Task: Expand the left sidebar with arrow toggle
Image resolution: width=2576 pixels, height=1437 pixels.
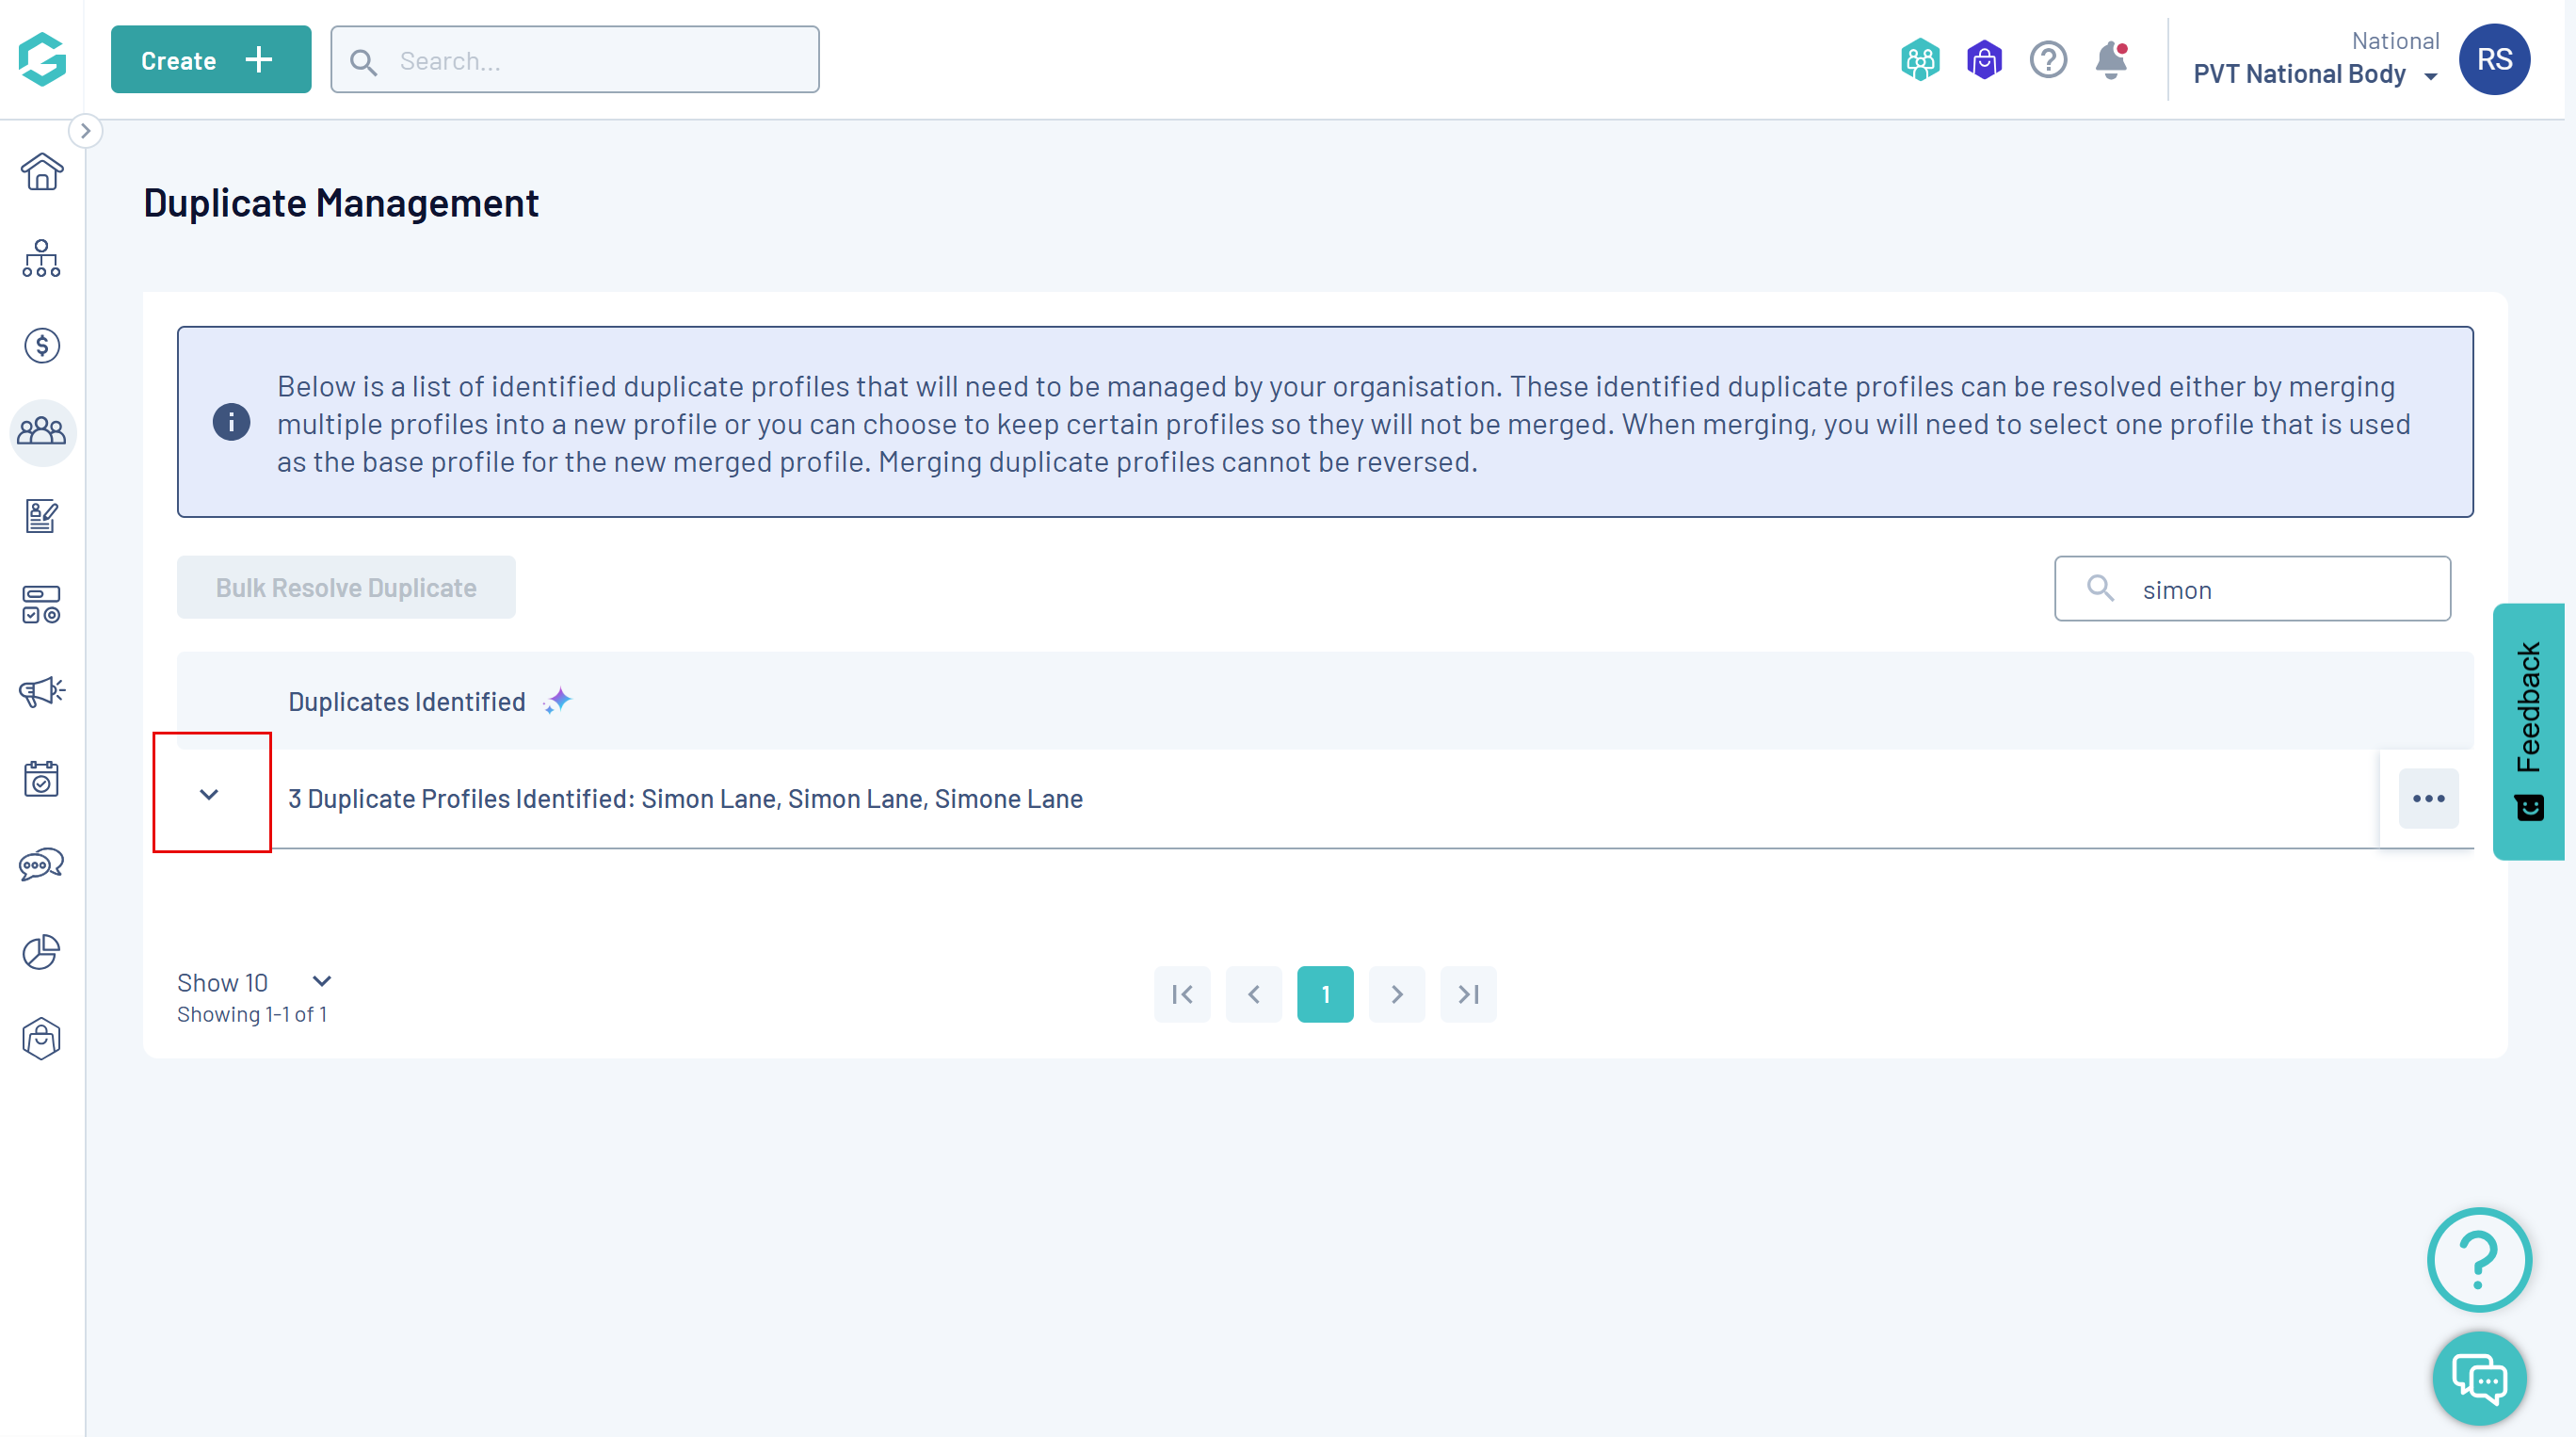Action: 85,130
